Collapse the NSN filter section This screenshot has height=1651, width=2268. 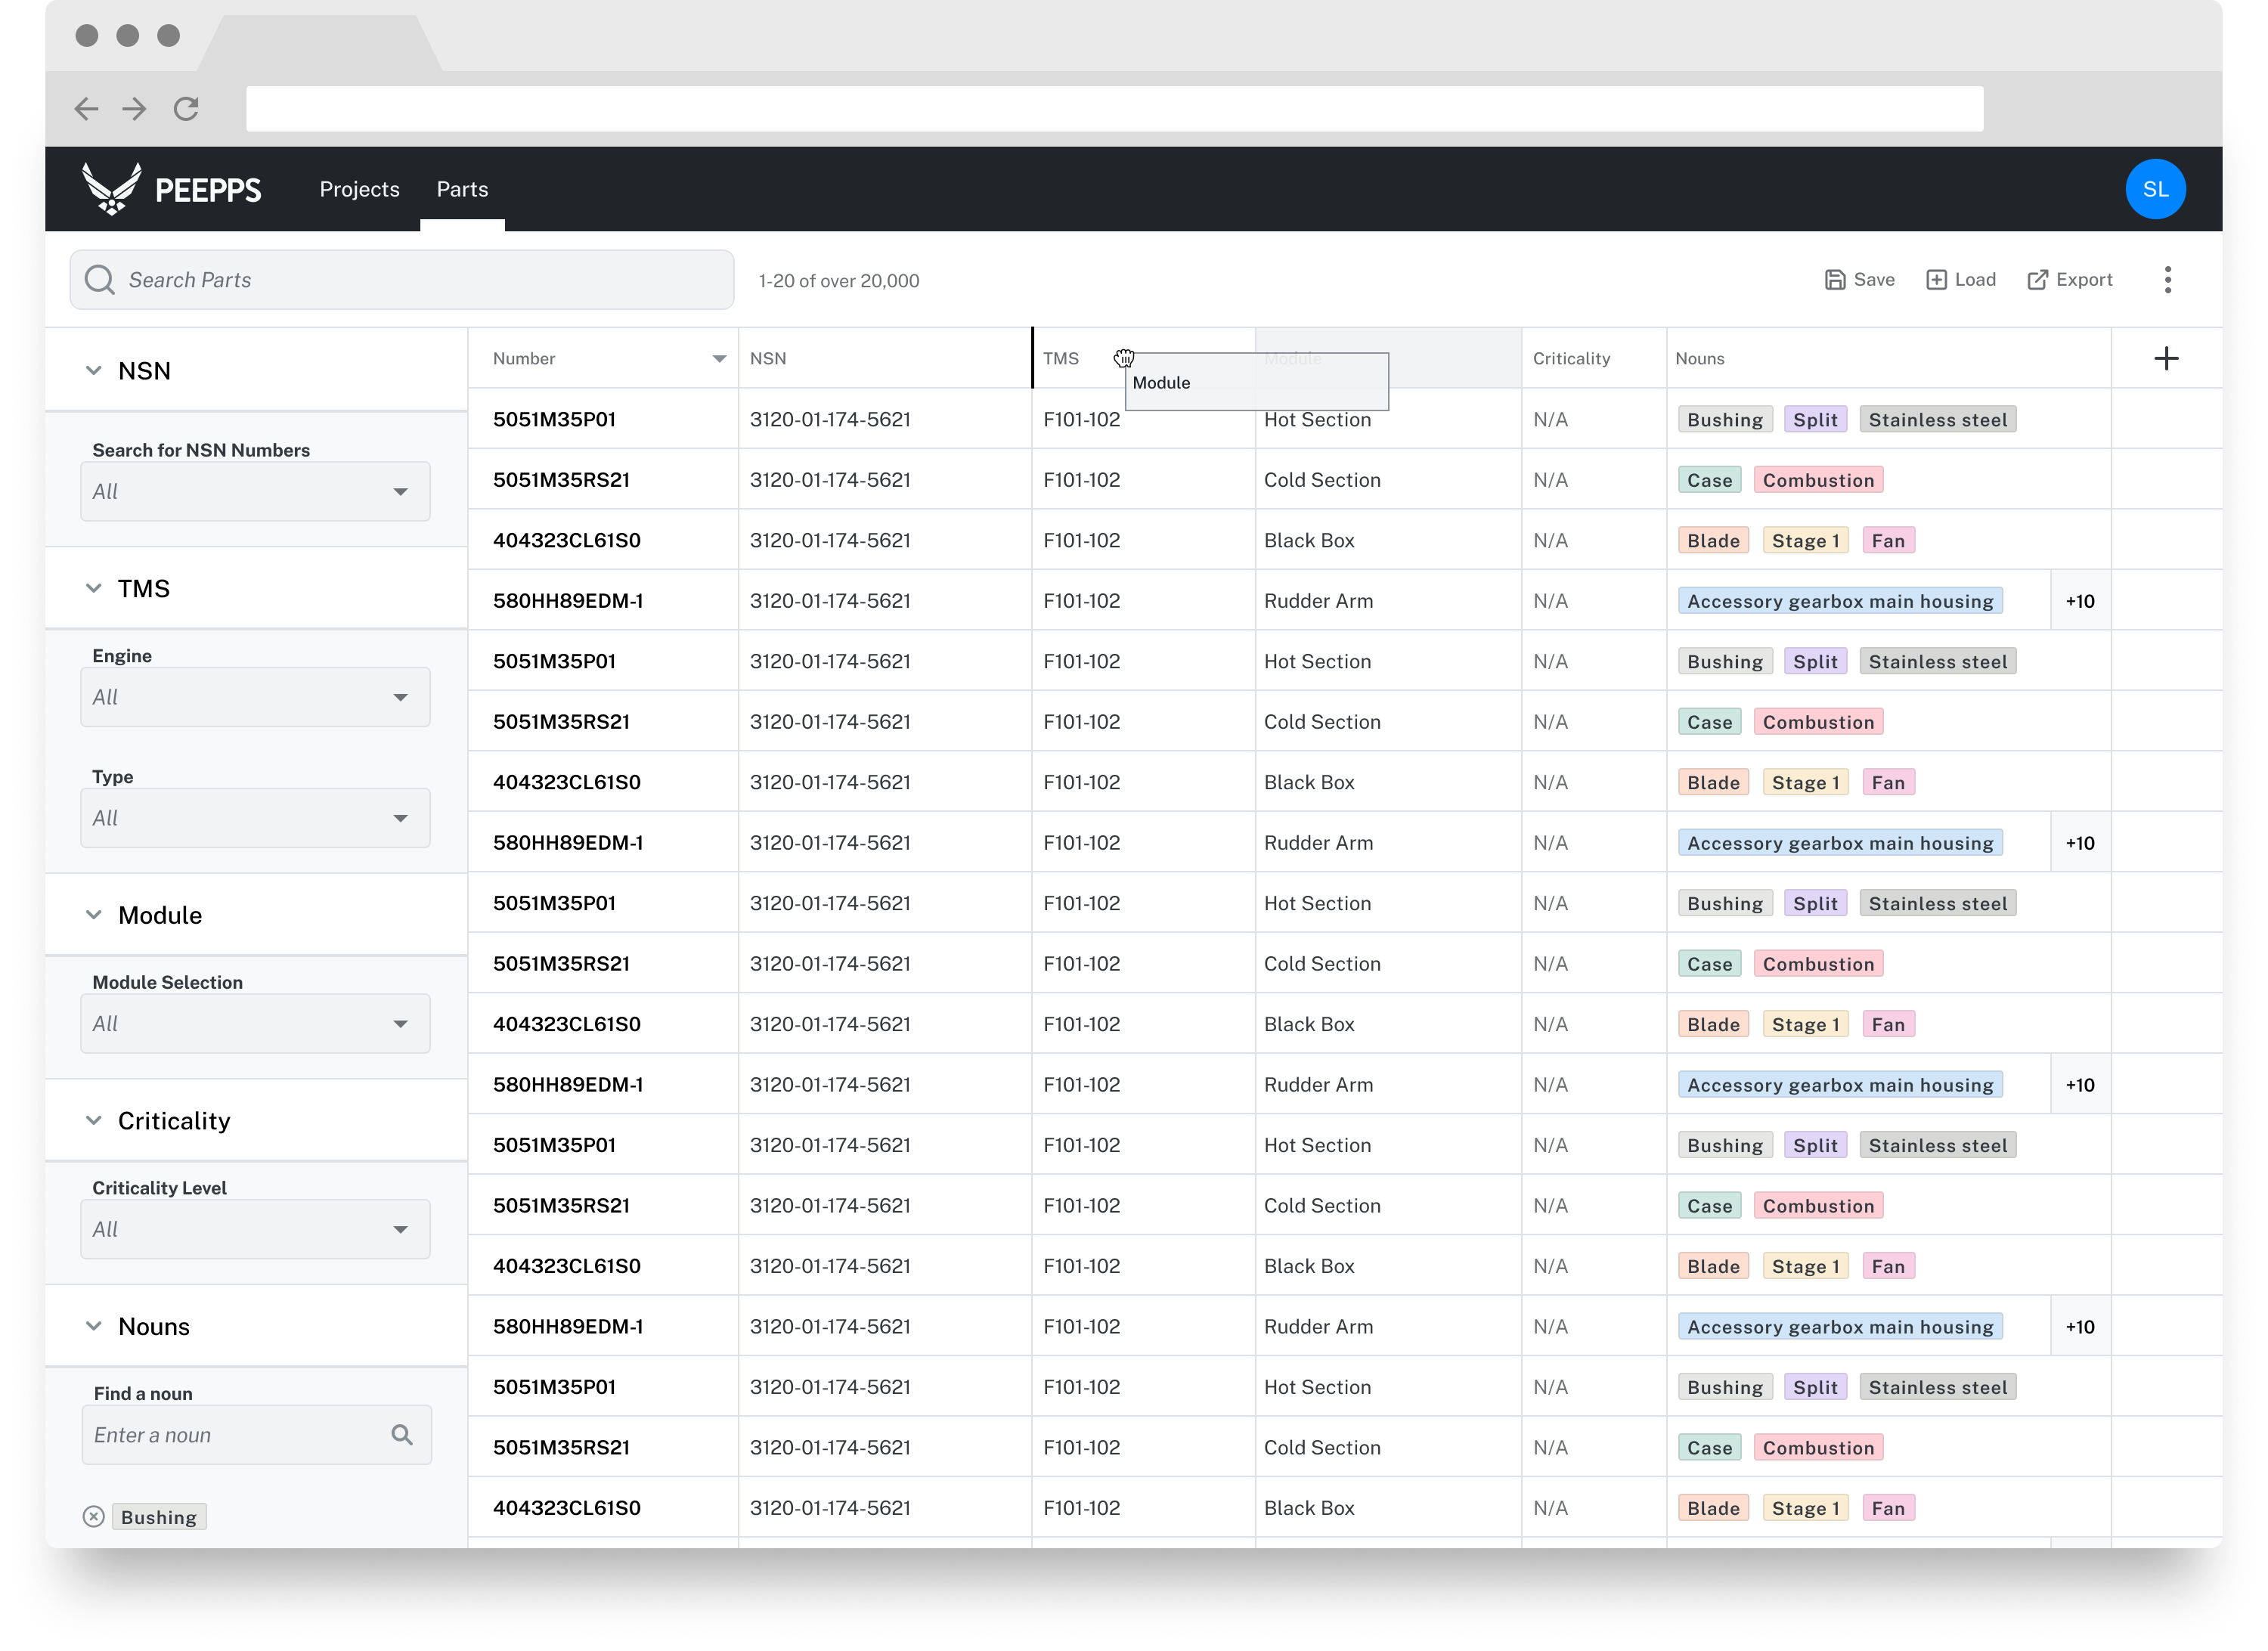tap(94, 371)
